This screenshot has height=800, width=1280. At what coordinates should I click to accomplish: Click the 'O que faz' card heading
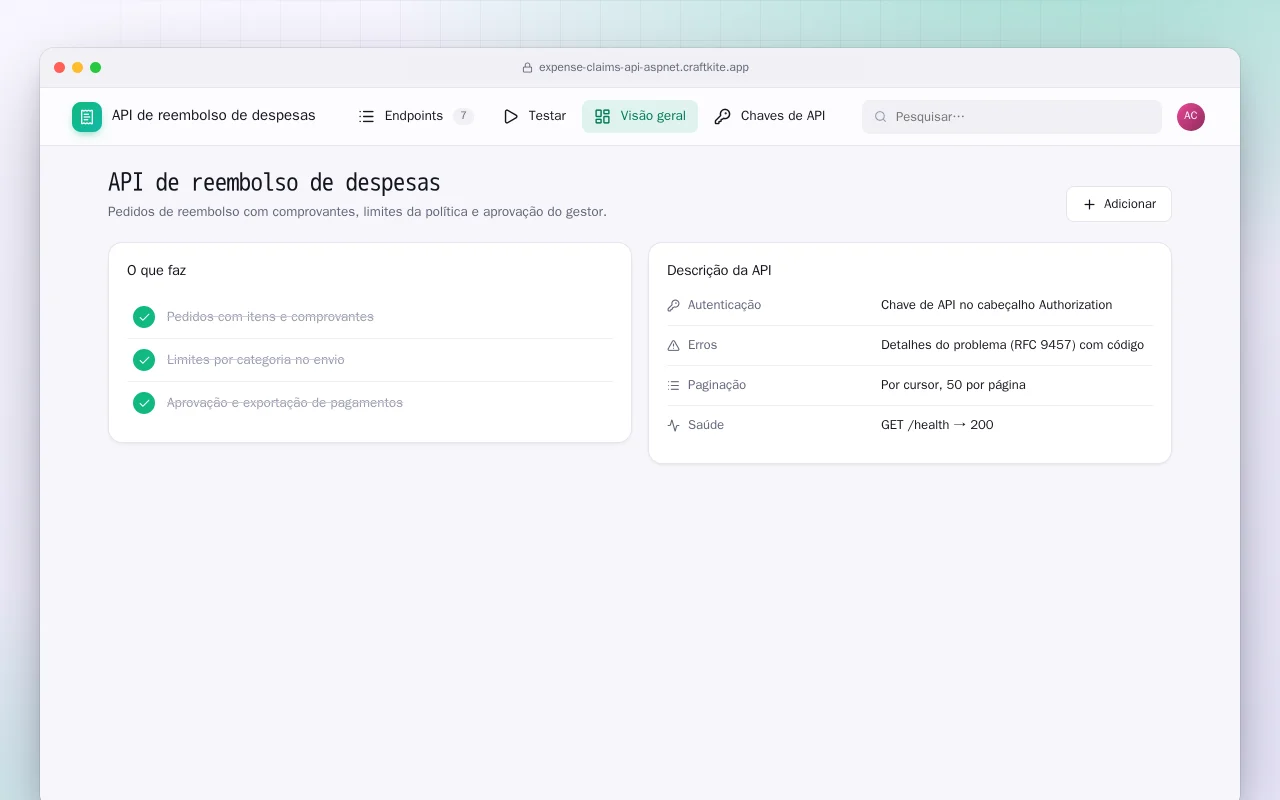coord(156,271)
